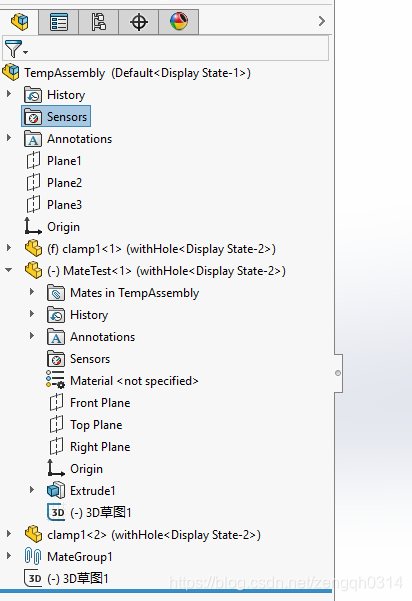Click the highlighted Sensors folder icon

(33, 117)
